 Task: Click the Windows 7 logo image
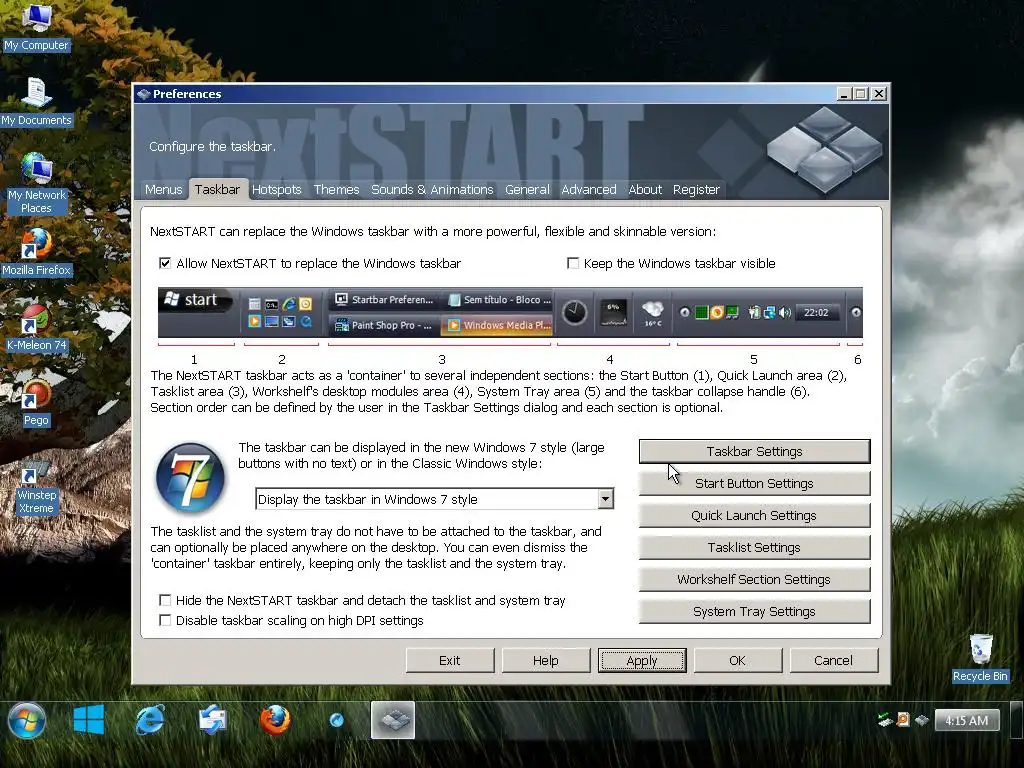coord(190,477)
